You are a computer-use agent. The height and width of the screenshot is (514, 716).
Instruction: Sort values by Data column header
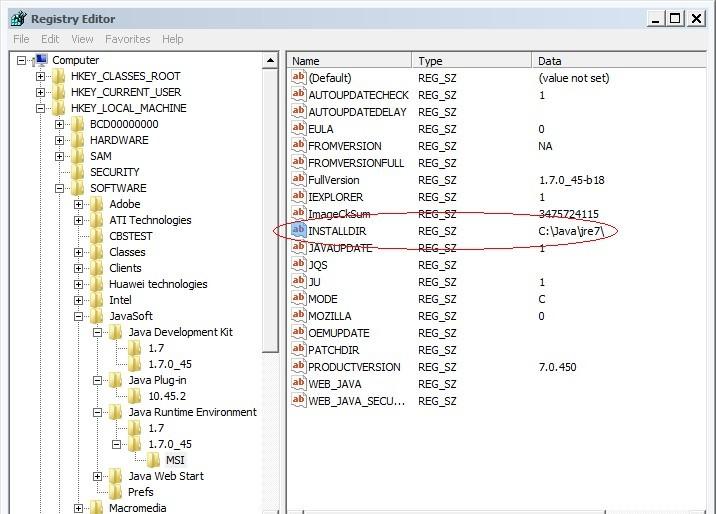[x=619, y=61]
